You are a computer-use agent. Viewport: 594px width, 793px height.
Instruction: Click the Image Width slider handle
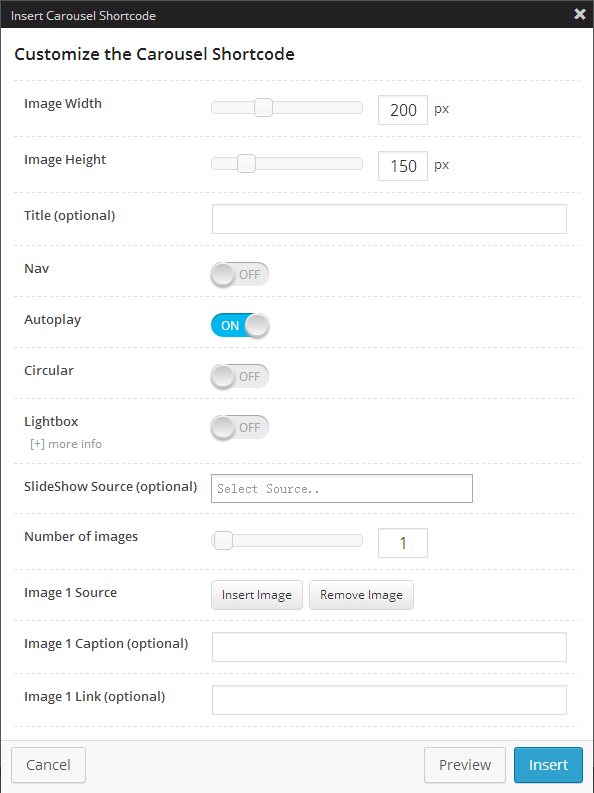pyautogui.click(x=263, y=108)
